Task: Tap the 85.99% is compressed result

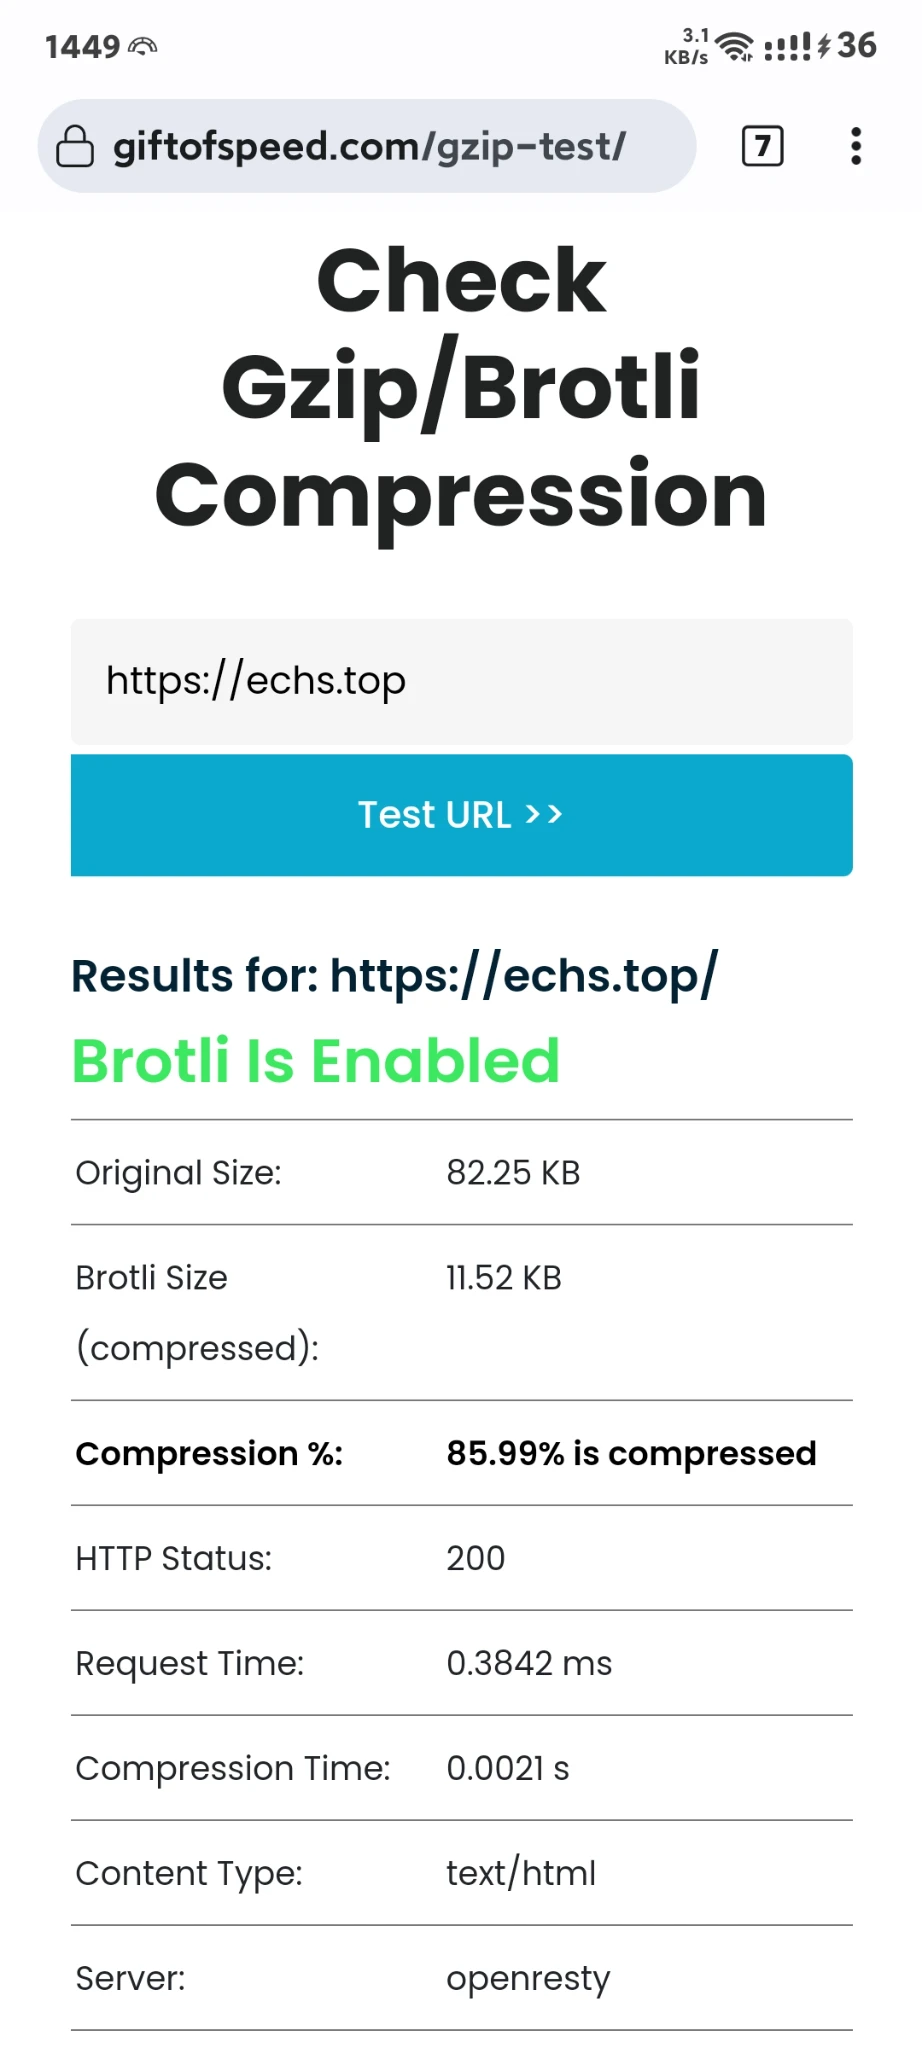Action: pyautogui.click(x=631, y=1453)
